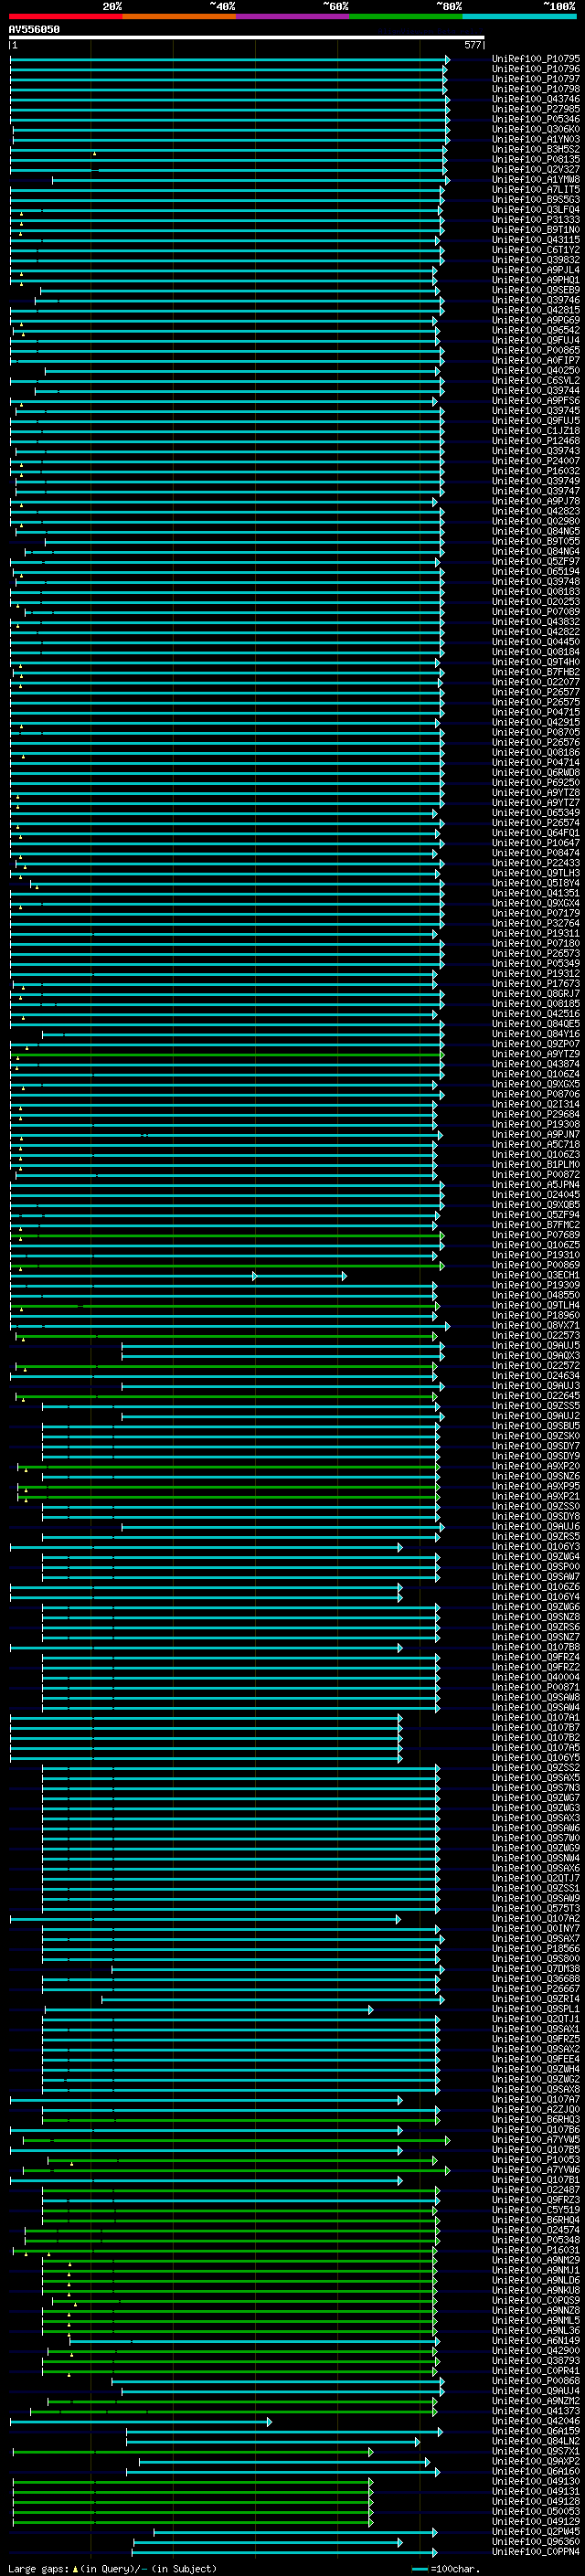
Task: Select the UniRef100_P26576 label
Action: pos(536,743)
